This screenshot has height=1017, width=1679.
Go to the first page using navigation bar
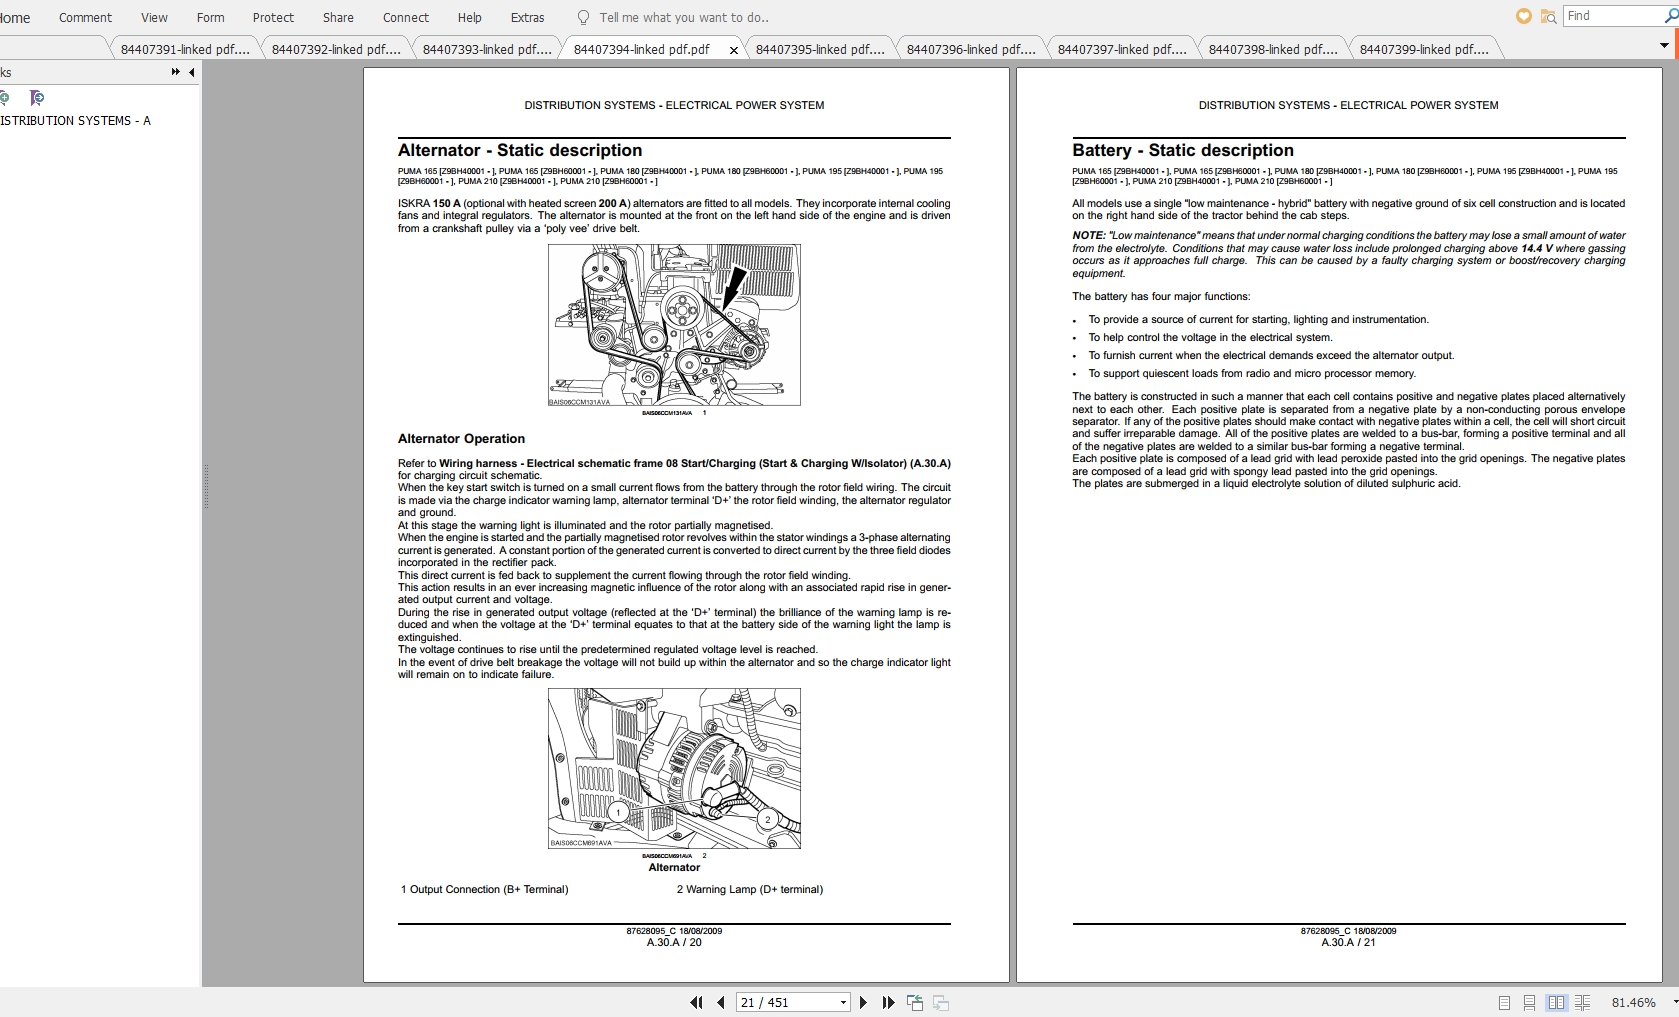[696, 1002]
